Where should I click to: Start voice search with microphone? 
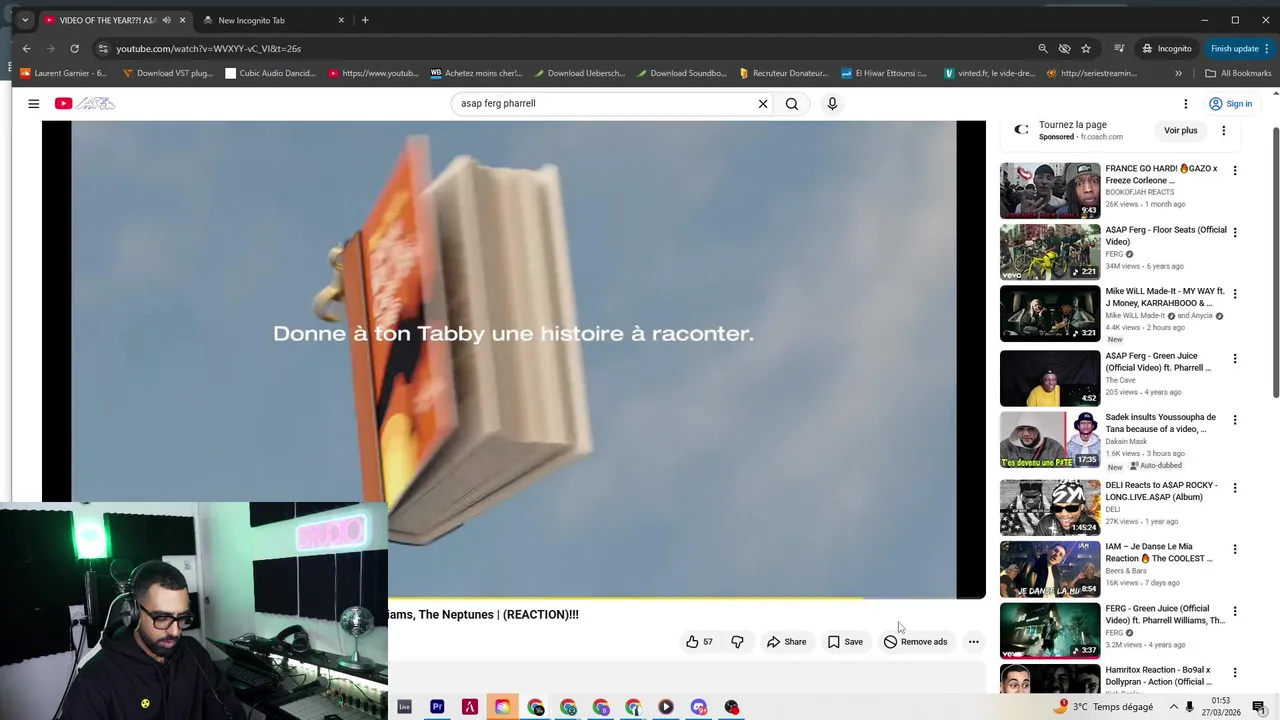(832, 104)
